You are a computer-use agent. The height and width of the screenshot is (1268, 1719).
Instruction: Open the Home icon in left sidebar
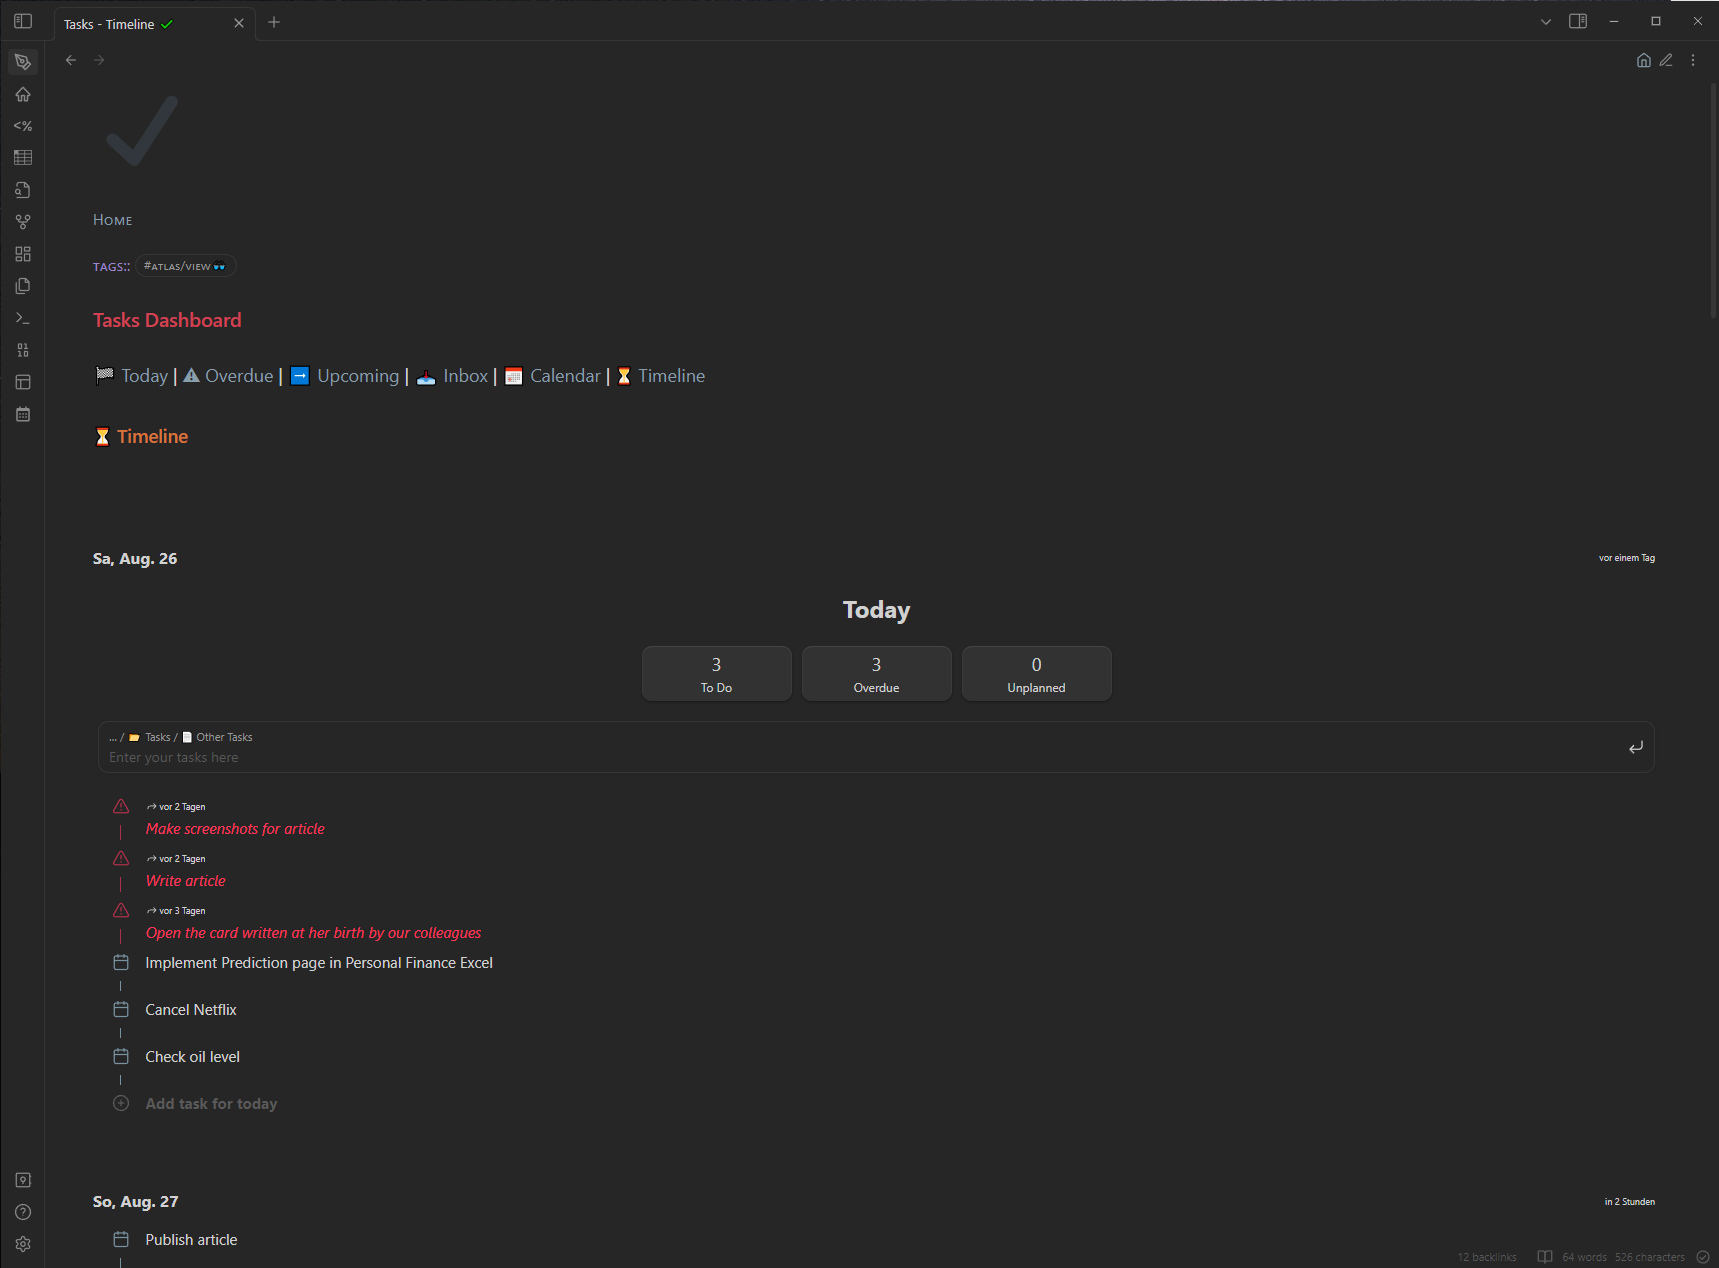tap(22, 94)
